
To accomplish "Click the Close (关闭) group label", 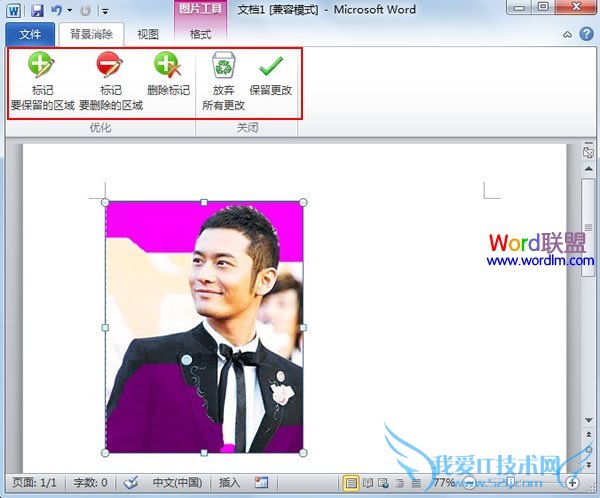I will pyautogui.click(x=247, y=127).
